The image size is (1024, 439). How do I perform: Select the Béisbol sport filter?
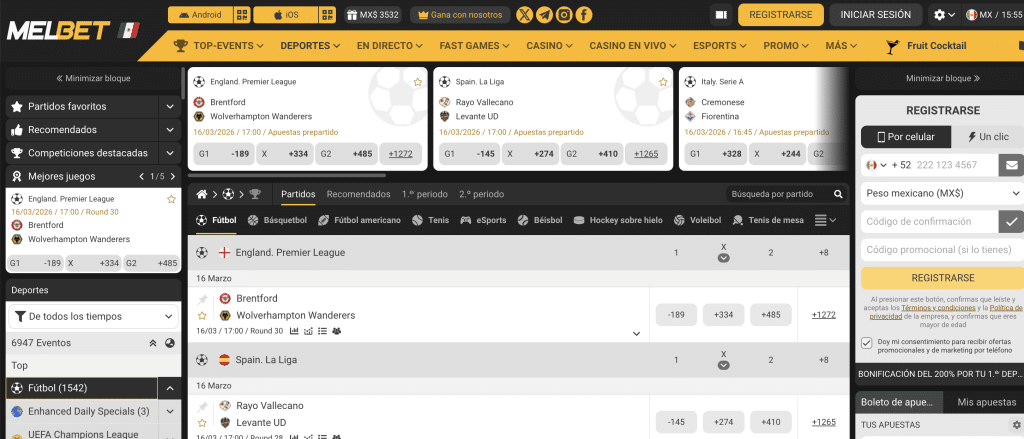539,220
